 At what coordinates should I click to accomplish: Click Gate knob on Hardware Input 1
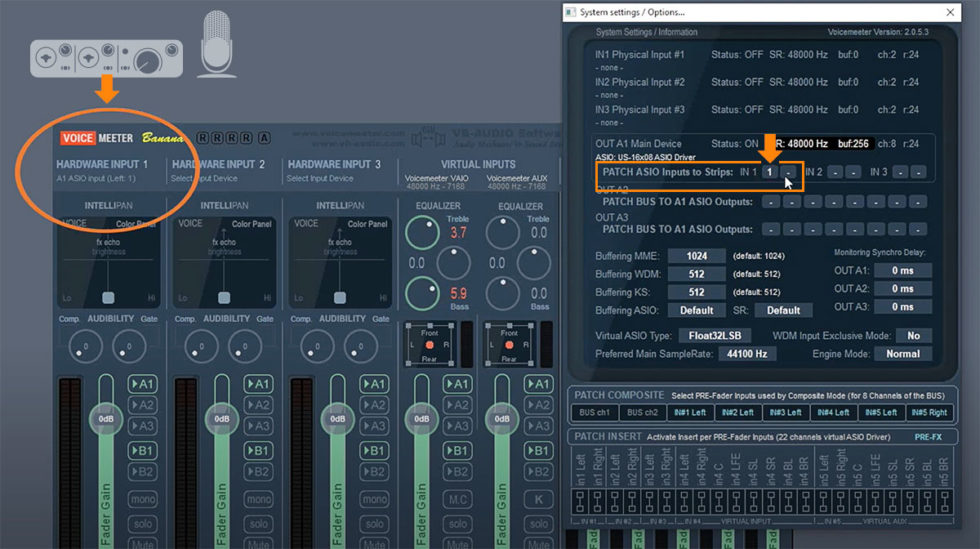[129, 346]
